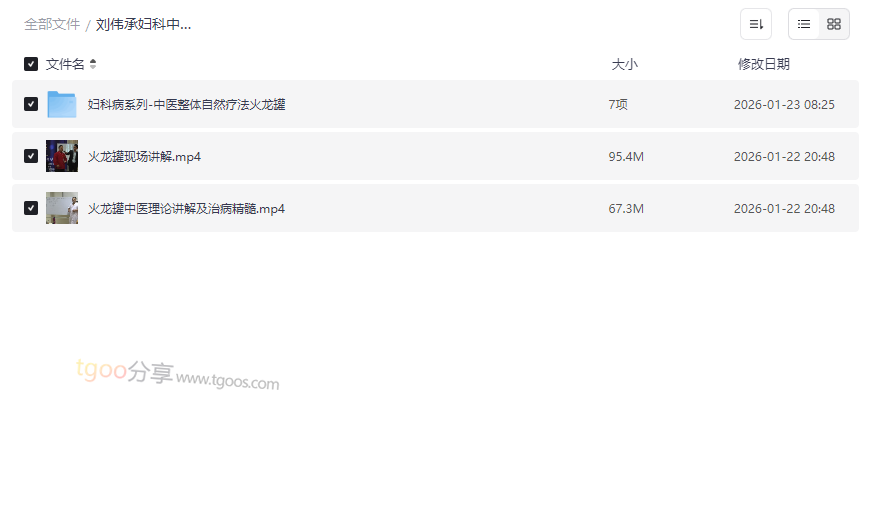Click the 火龙罐中医理论讲解 video thumbnail
Screen dimensions: 874x514
[x=62, y=208]
